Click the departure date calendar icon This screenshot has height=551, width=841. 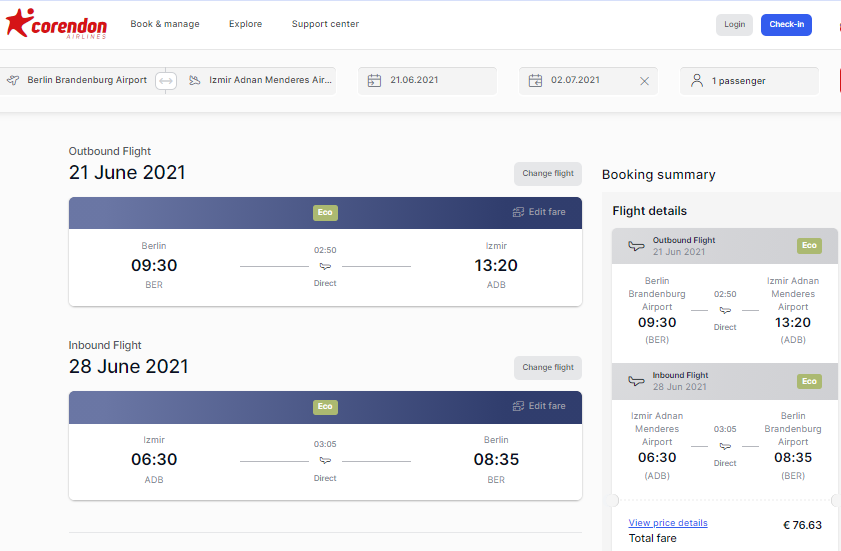pos(374,80)
